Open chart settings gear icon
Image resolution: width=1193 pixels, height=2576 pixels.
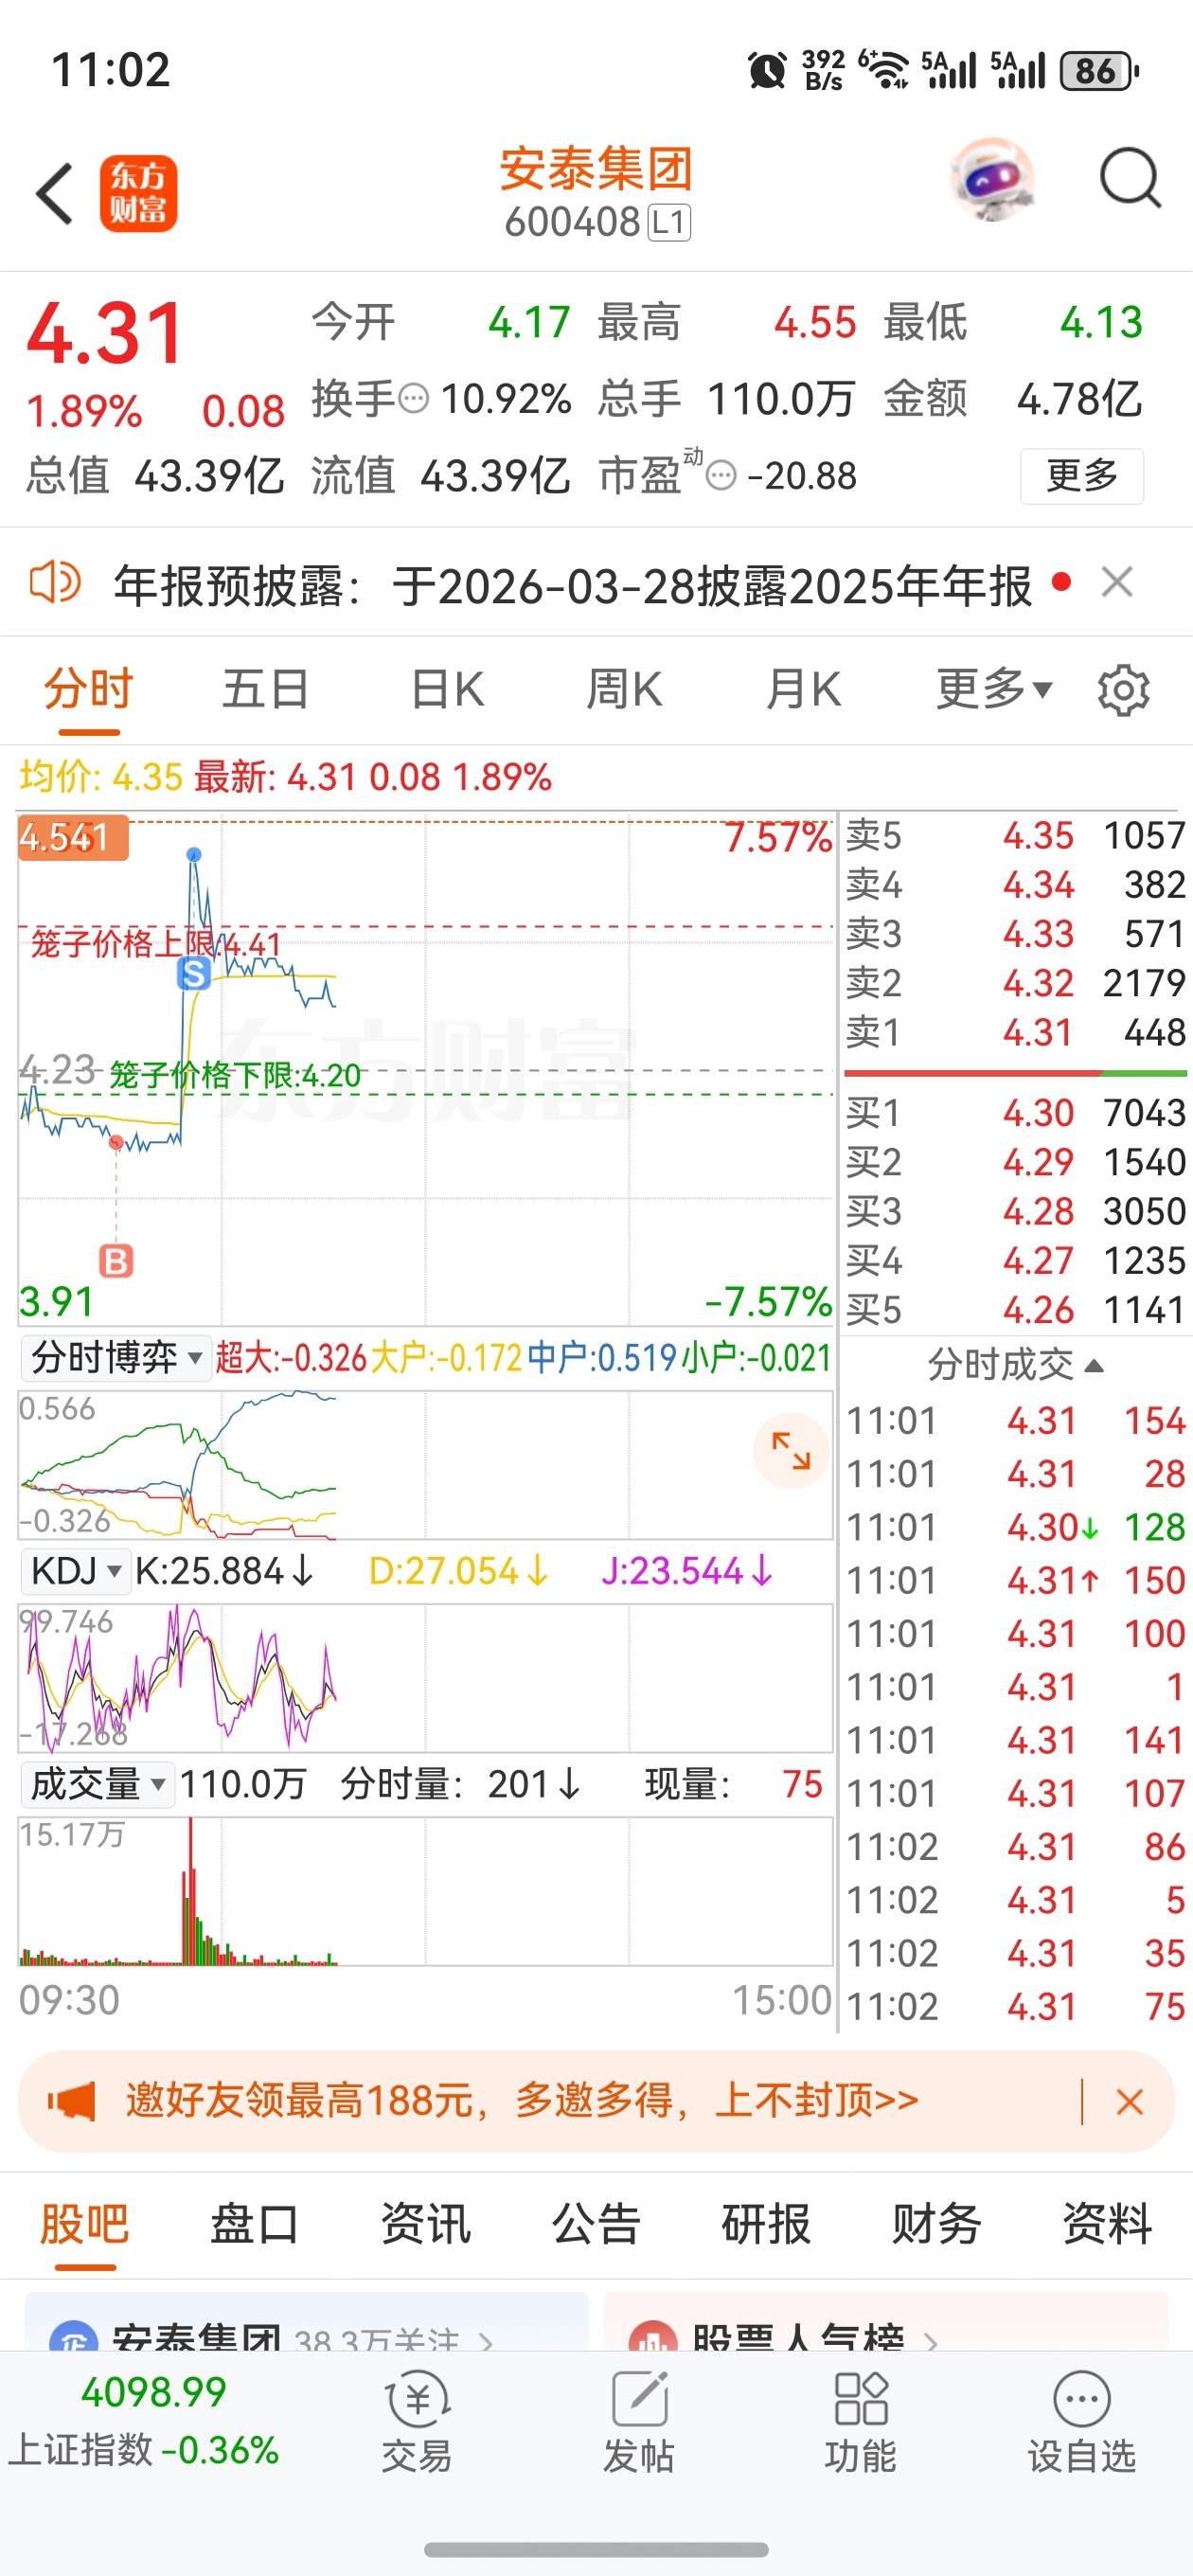pos(1123,690)
